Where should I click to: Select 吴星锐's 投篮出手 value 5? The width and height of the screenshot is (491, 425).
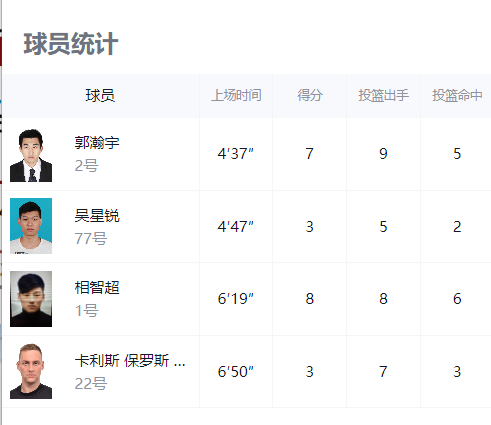coord(383,227)
